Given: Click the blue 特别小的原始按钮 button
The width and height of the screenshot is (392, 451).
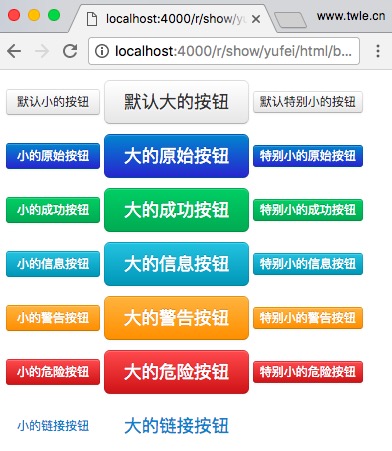Looking at the screenshot, I should (308, 156).
